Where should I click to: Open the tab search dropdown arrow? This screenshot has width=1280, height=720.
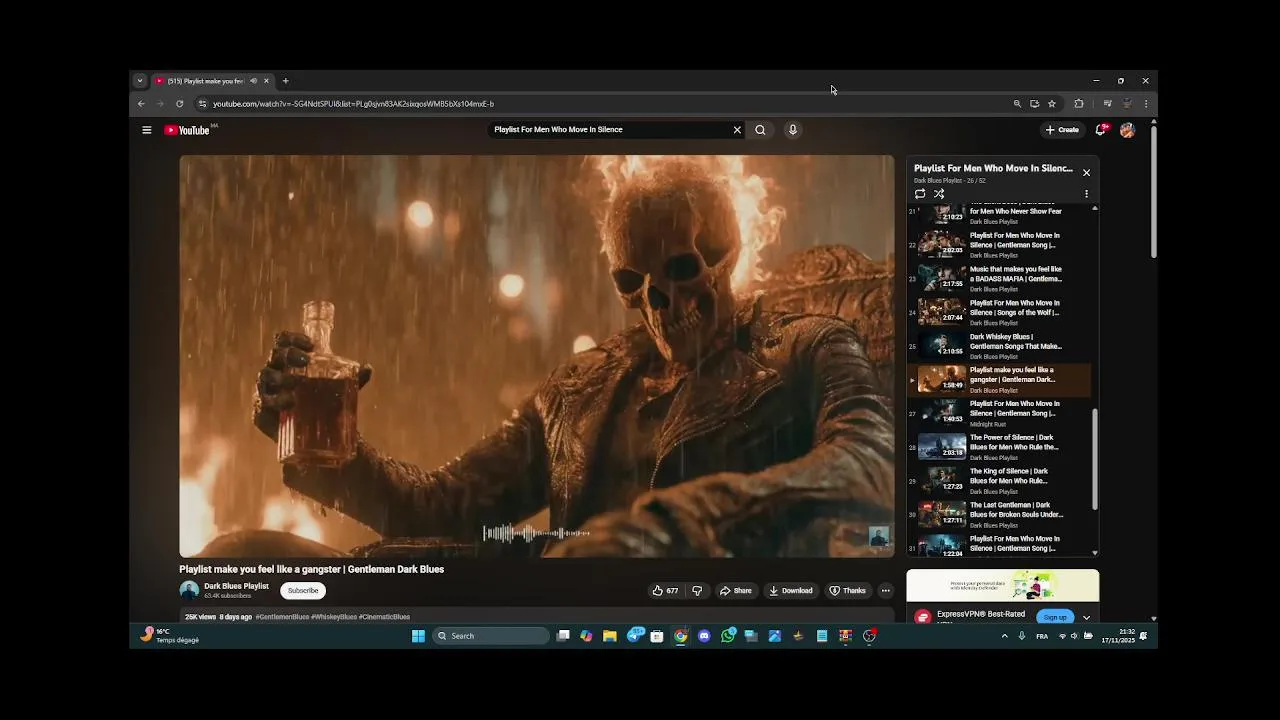pyautogui.click(x=140, y=81)
